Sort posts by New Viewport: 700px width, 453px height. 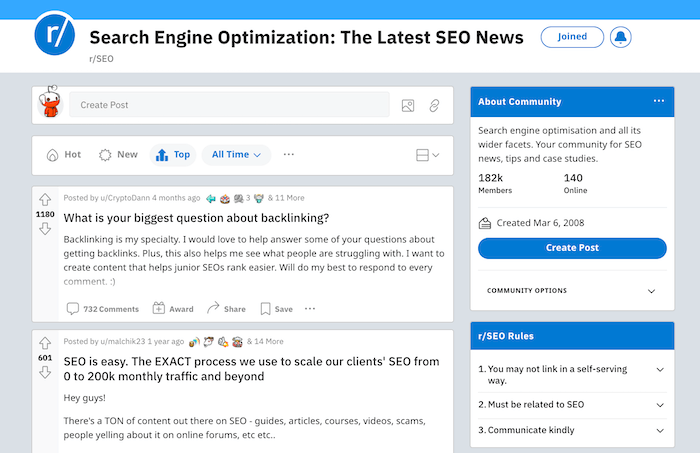pyautogui.click(x=118, y=155)
